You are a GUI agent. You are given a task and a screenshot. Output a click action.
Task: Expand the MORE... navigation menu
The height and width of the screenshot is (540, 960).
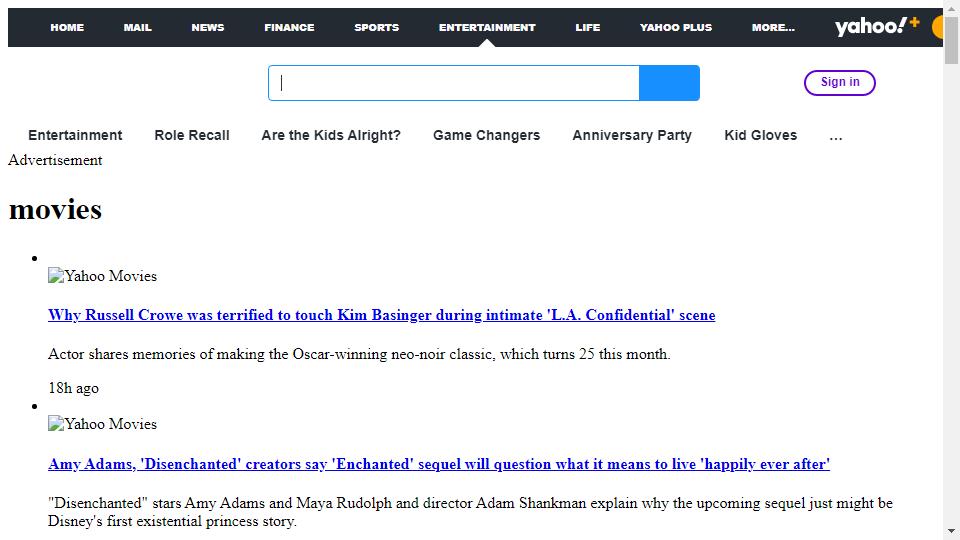[x=773, y=28]
